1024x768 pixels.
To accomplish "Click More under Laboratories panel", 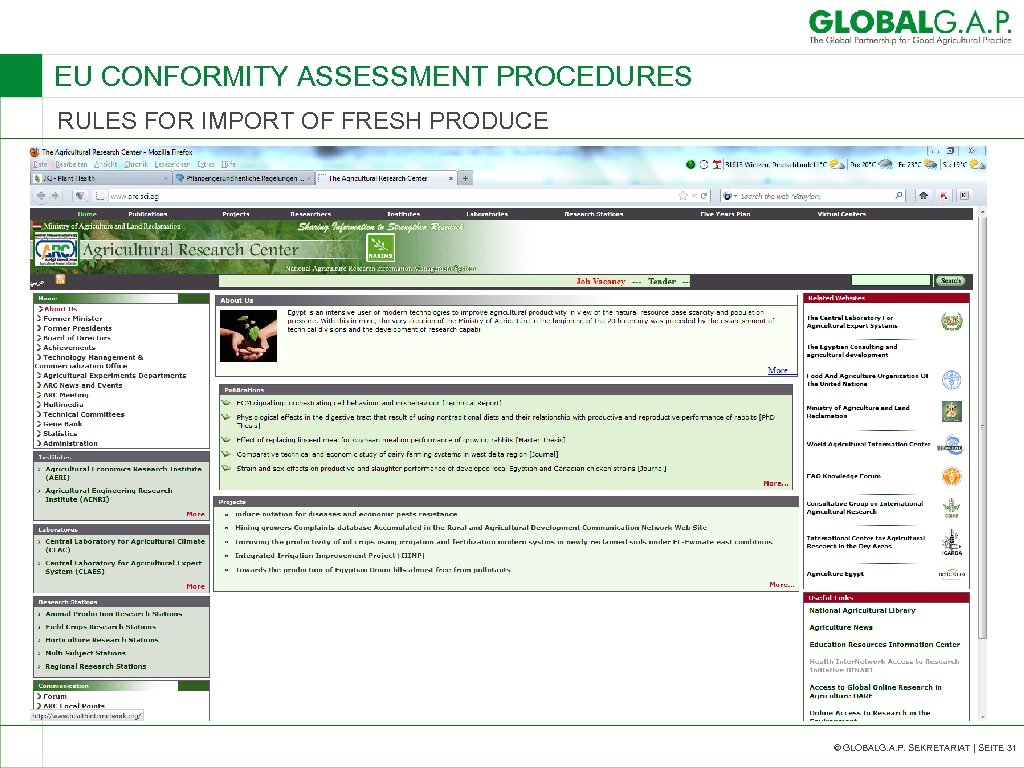I will (195, 586).
